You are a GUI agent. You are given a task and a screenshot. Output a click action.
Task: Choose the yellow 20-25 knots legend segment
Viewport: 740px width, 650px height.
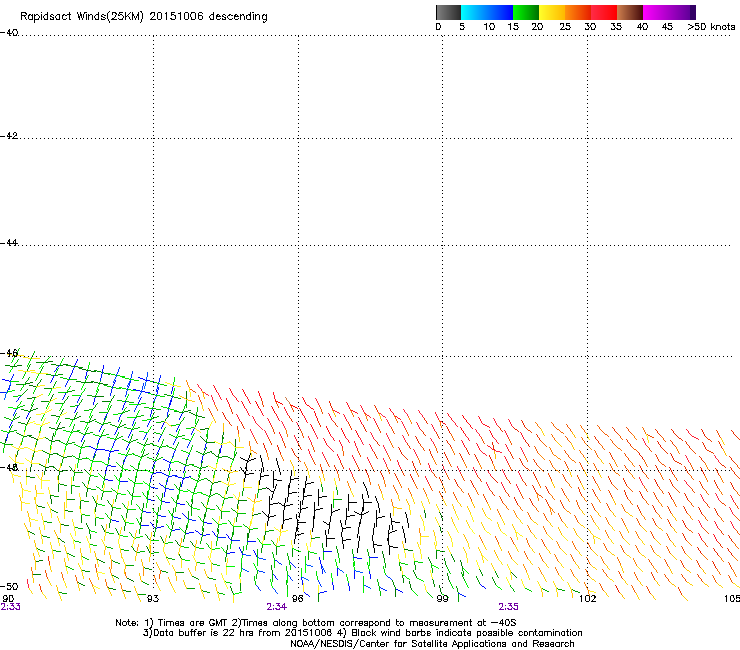coord(552,12)
